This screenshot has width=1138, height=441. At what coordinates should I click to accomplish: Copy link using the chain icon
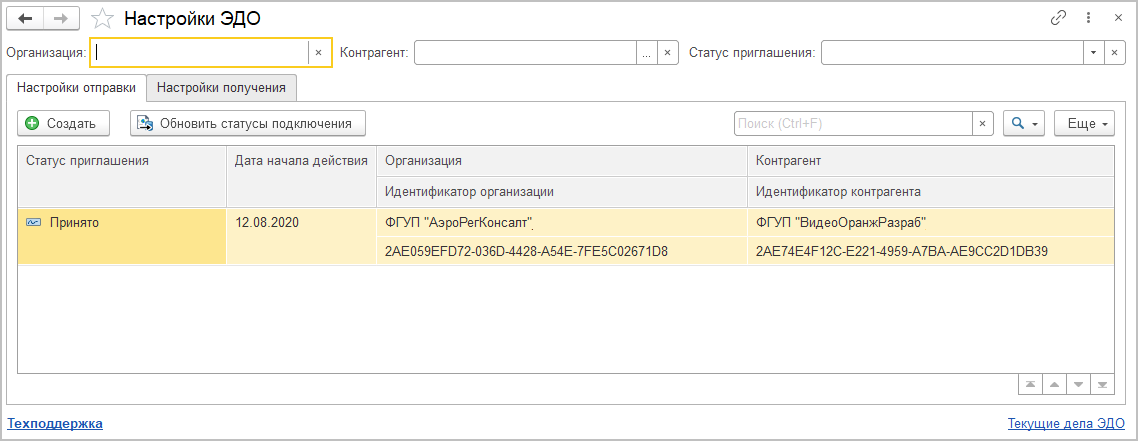[1058, 18]
